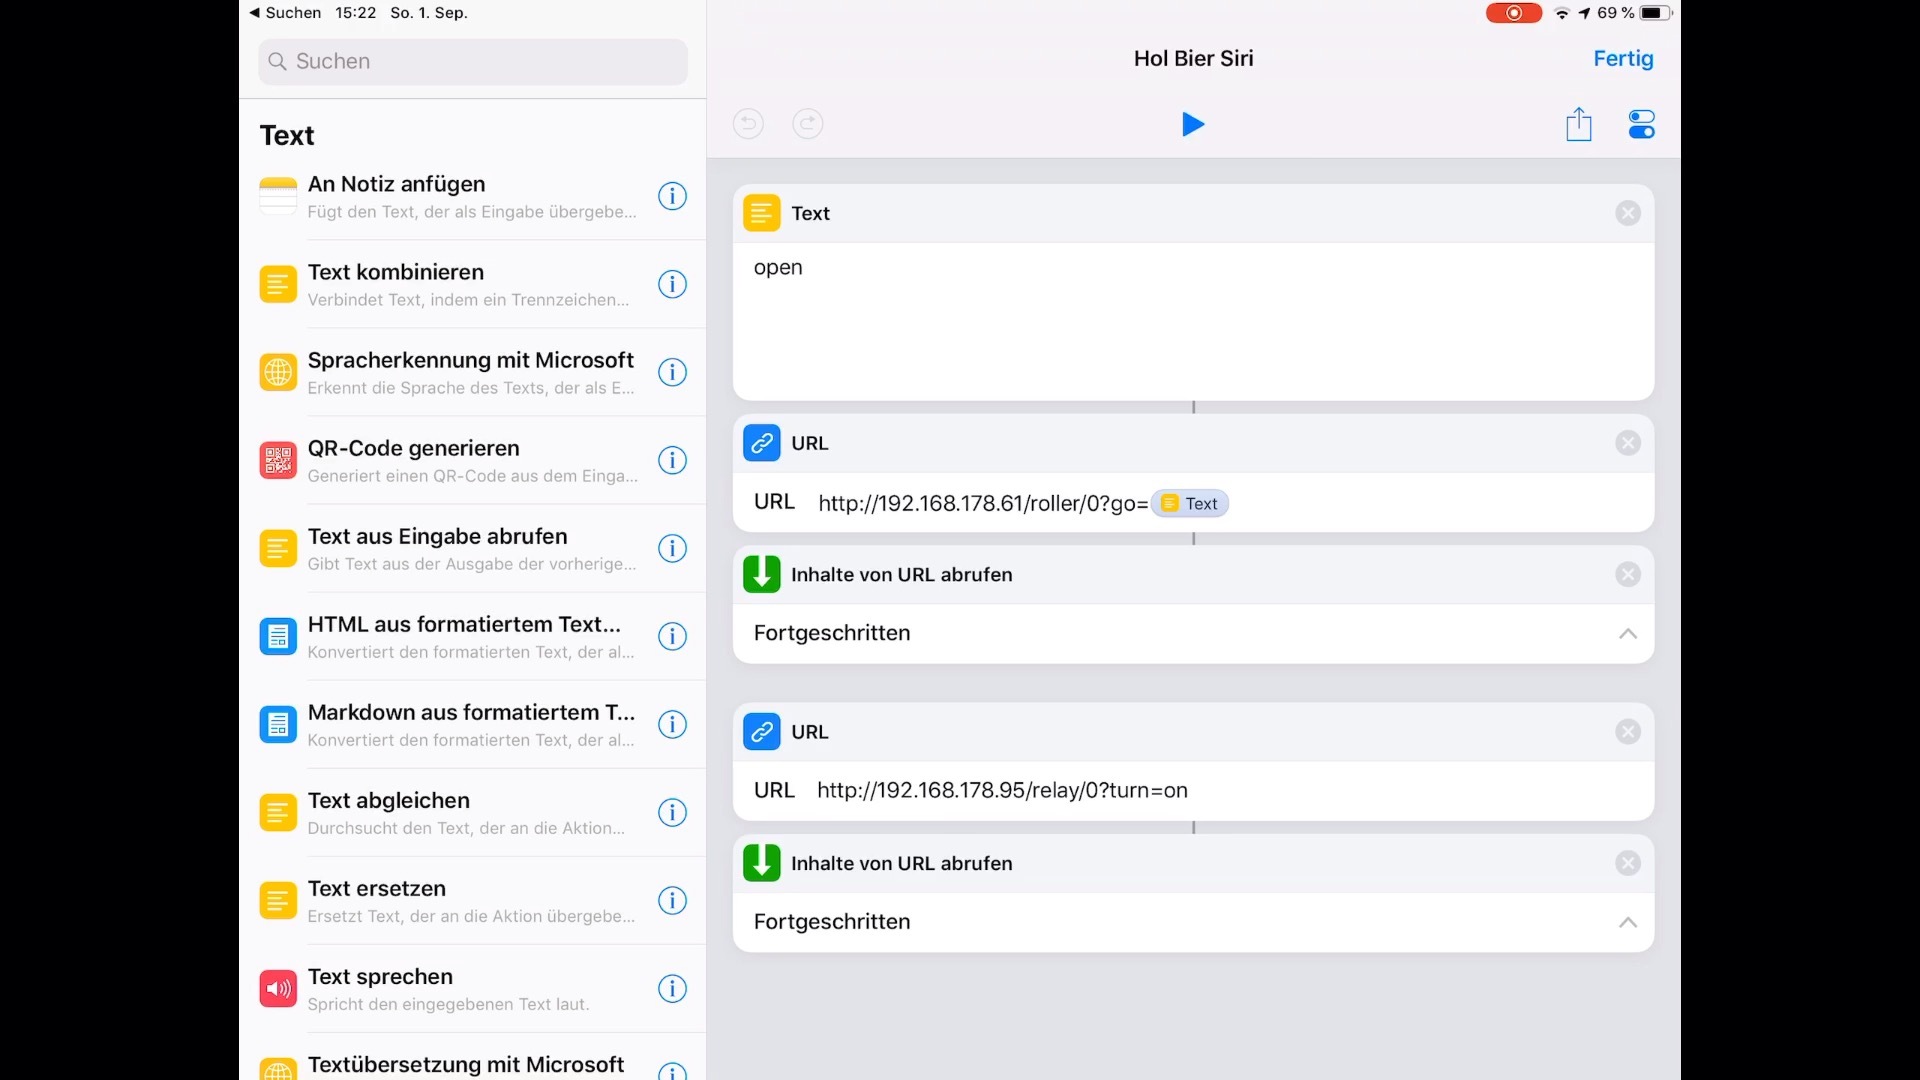Image resolution: width=1920 pixels, height=1080 pixels.
Task: Tap Fertig to finish editing
Action: (x=1622, y=58)
